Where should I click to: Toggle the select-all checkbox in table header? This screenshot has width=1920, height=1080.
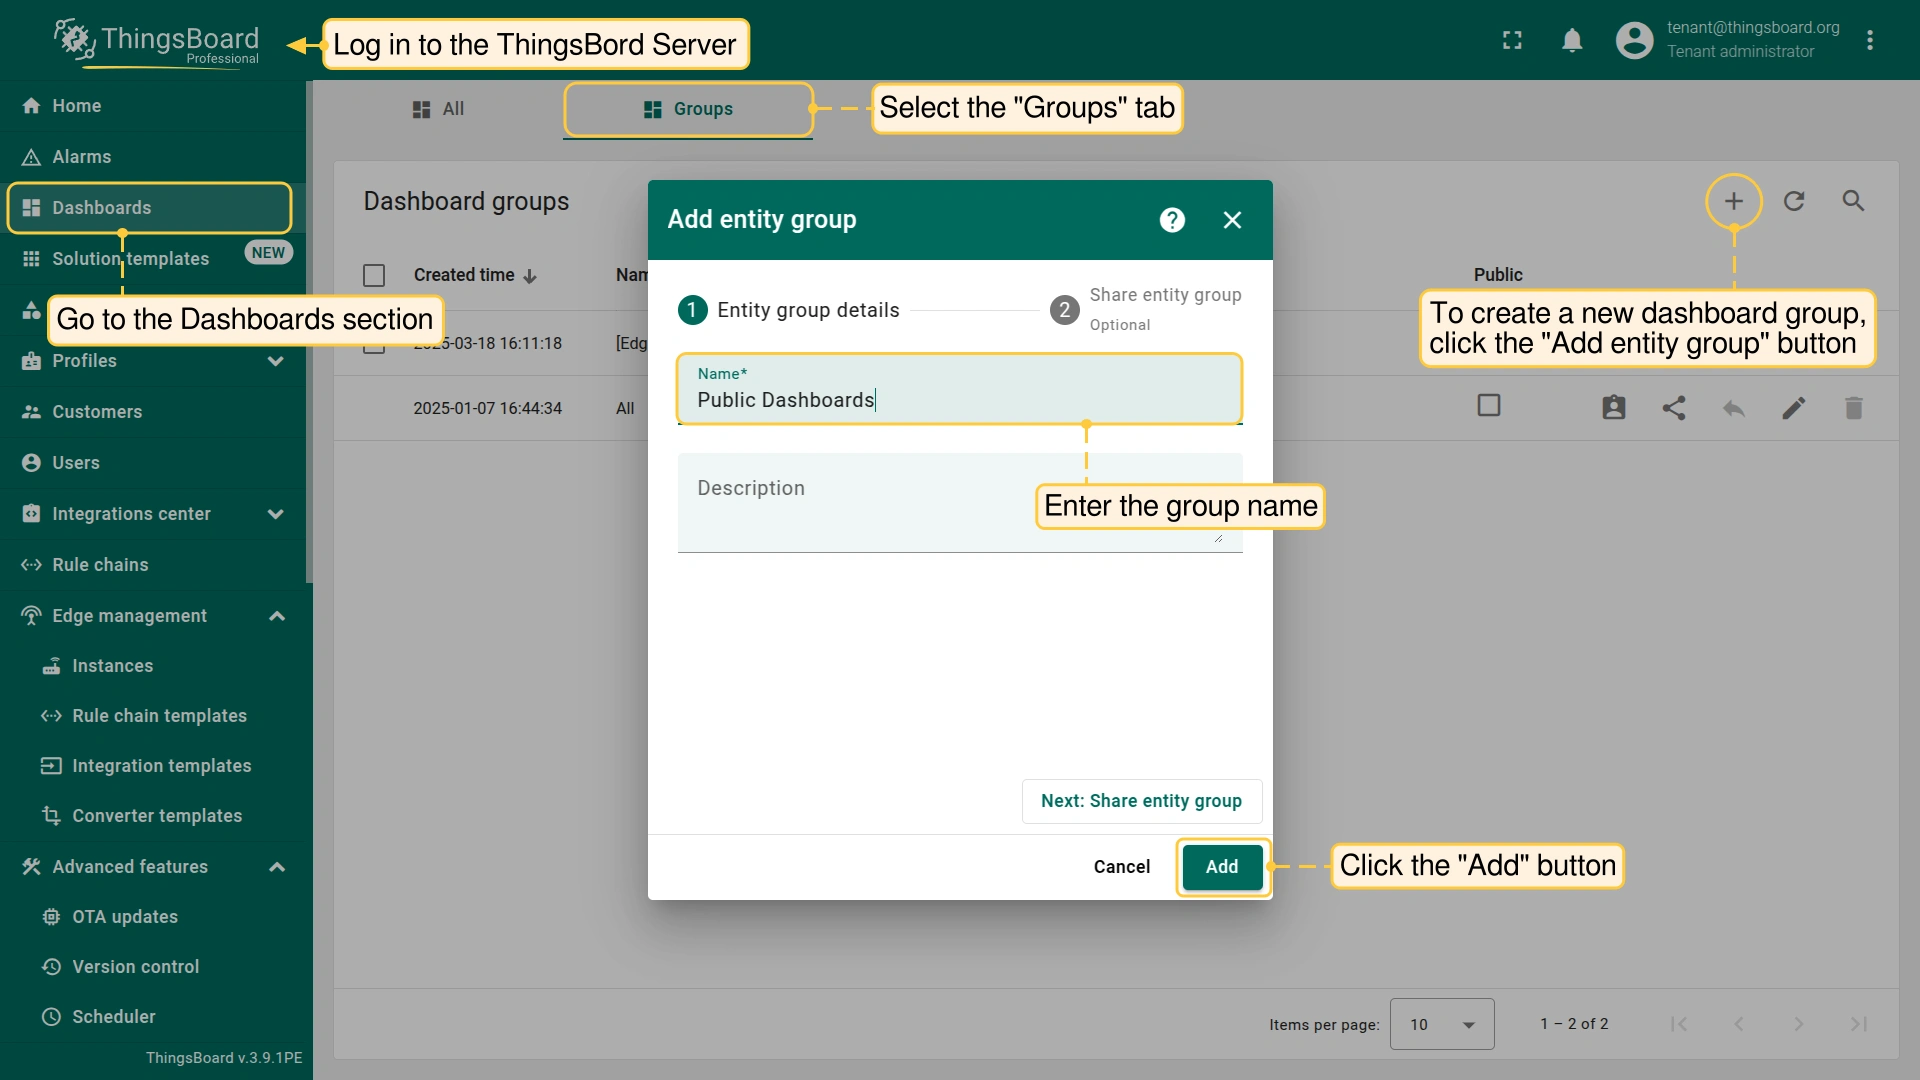coord(374,275)
